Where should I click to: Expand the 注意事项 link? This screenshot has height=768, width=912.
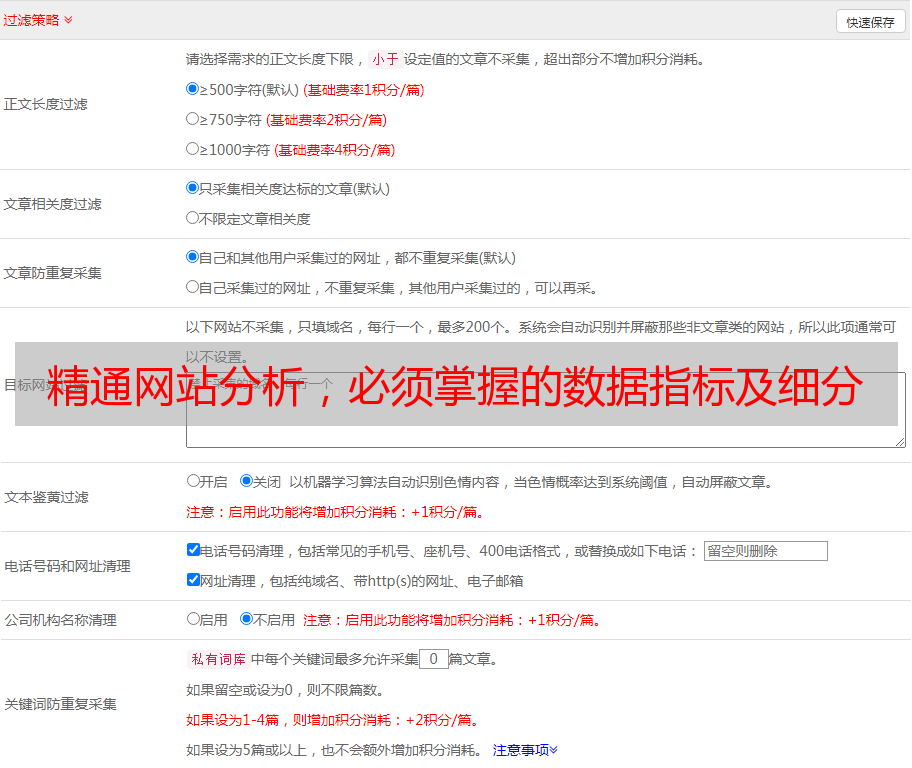525,750
